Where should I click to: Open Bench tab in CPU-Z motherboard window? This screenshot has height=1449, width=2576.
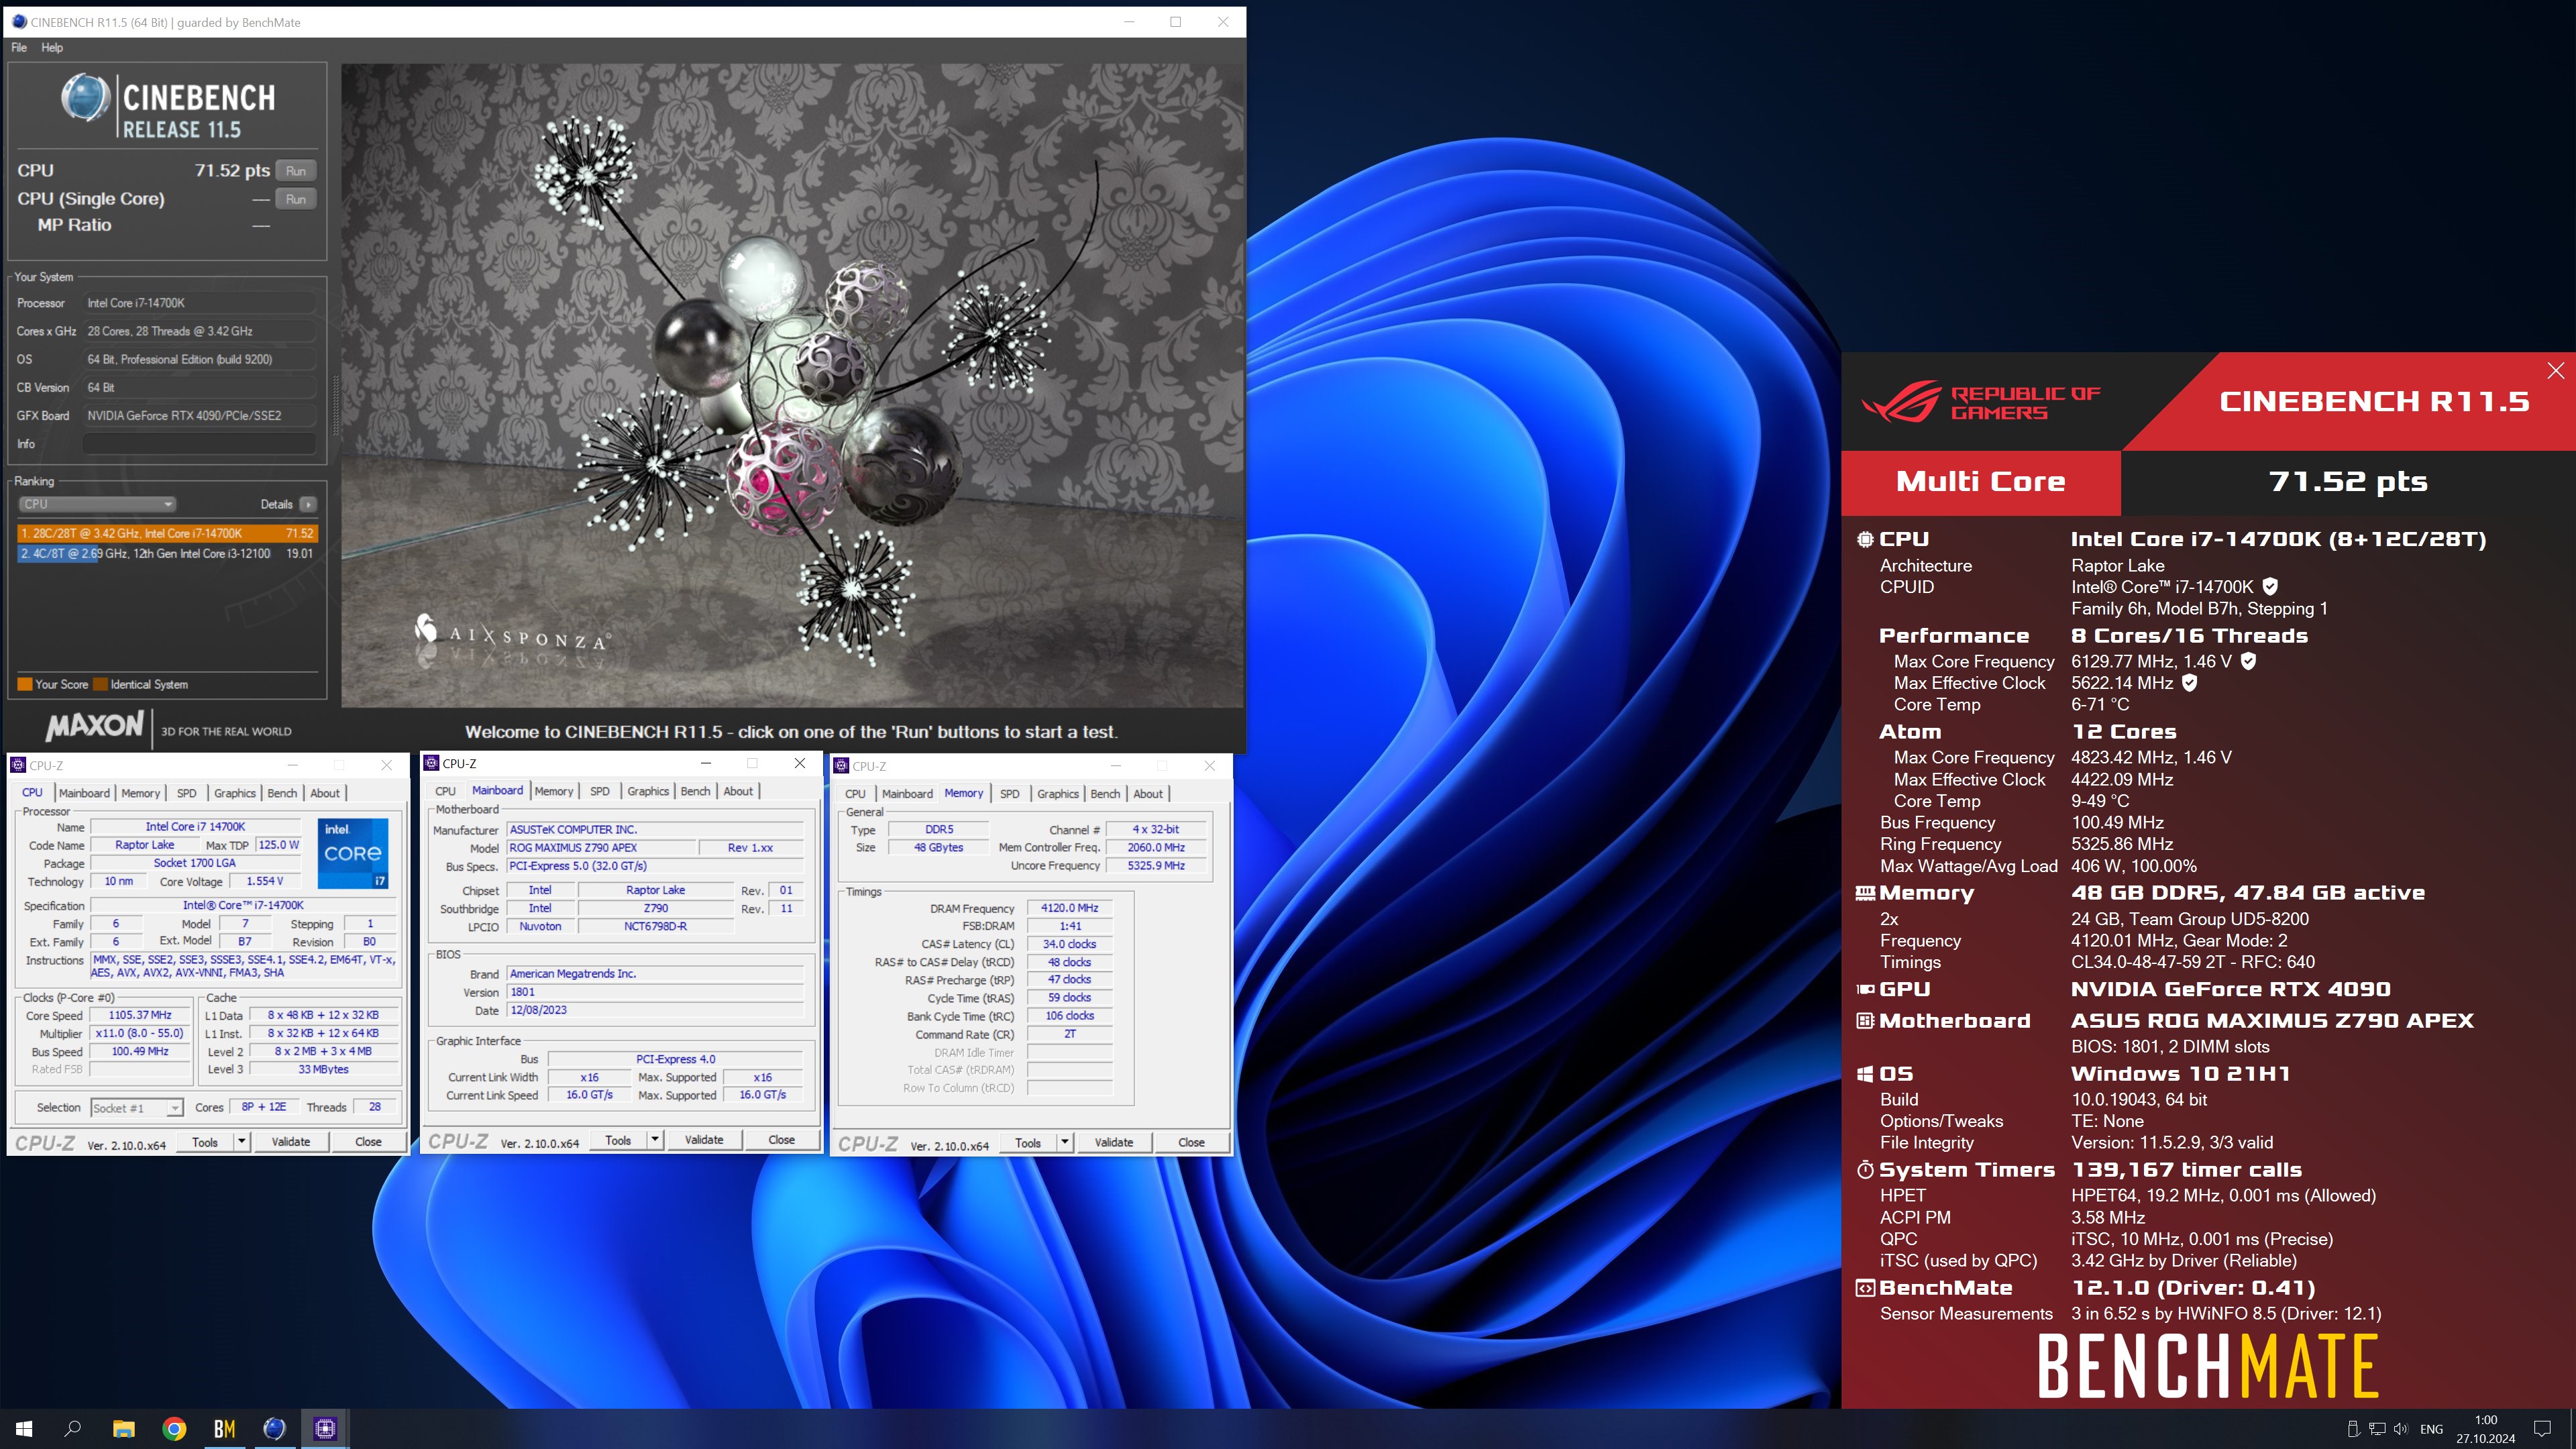click(x=695, y=791)
